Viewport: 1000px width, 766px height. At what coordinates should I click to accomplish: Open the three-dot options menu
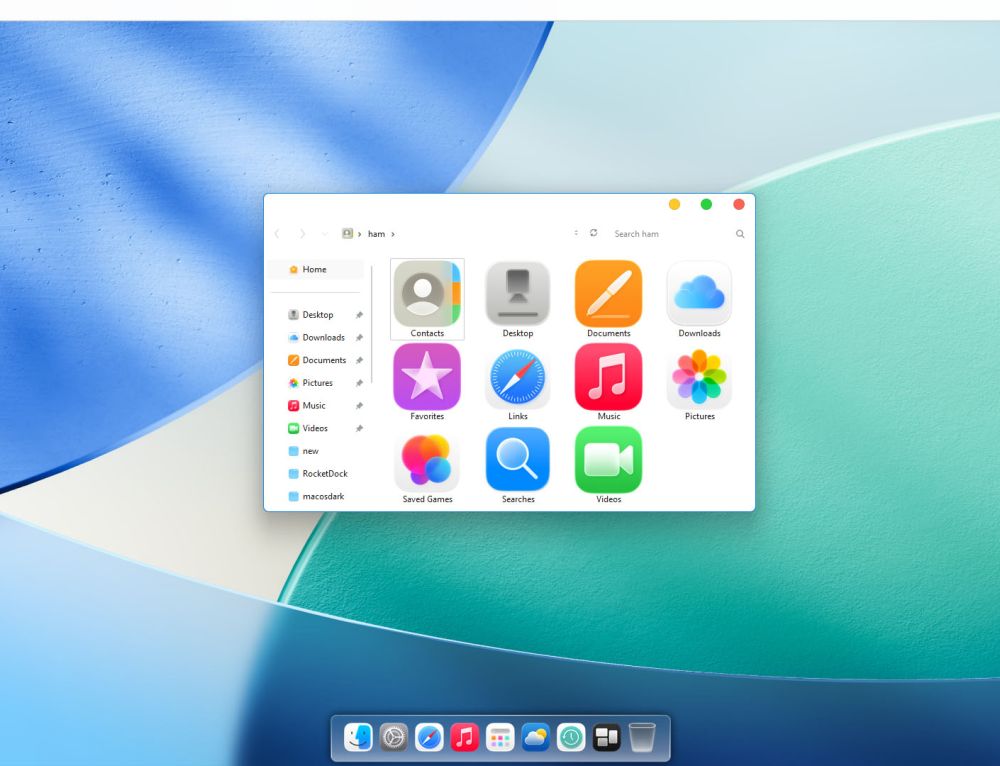tap(576, 233)
